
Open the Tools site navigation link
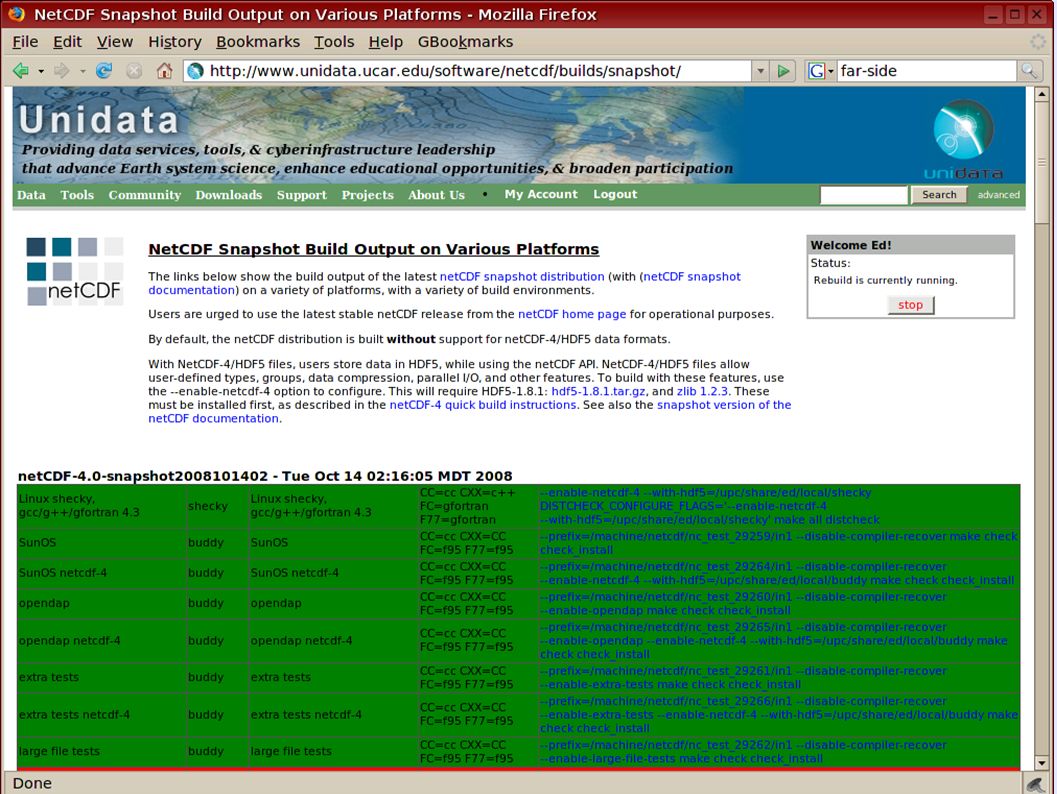pos(77,195)
